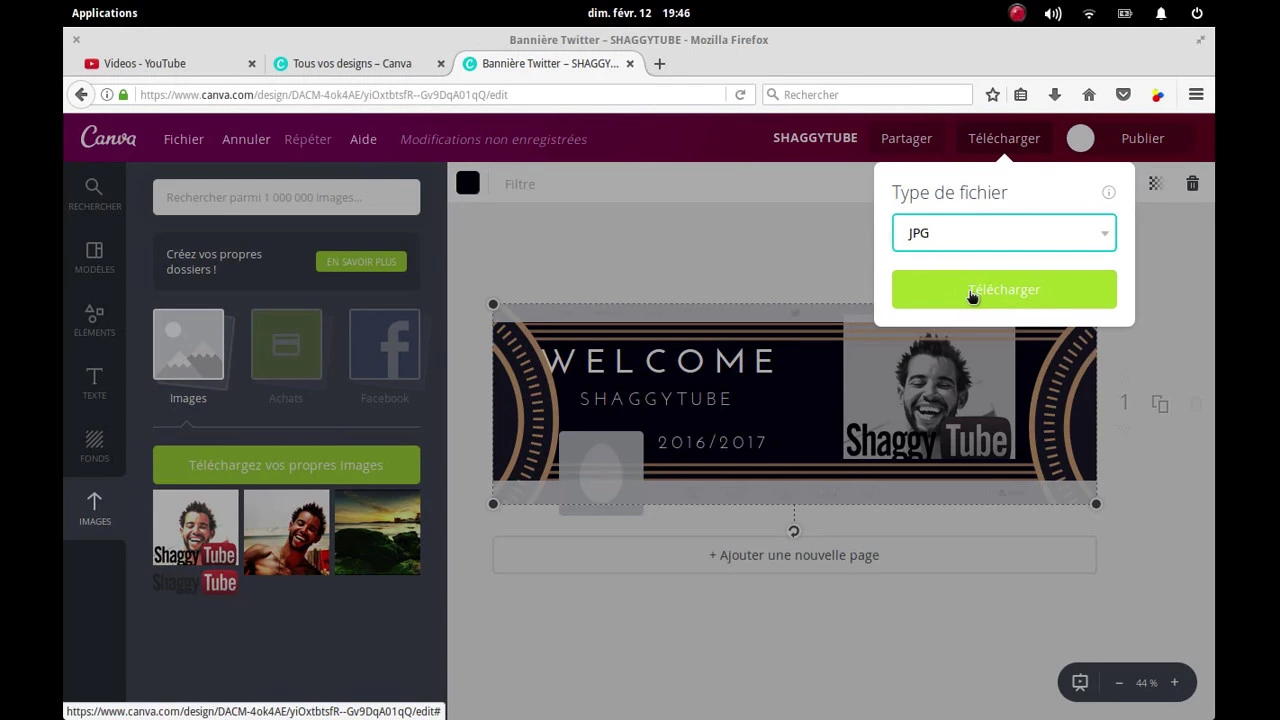Screen dimensions: 1280x720
Task: Click the Filtre option
Action: [x=520, y=184]
